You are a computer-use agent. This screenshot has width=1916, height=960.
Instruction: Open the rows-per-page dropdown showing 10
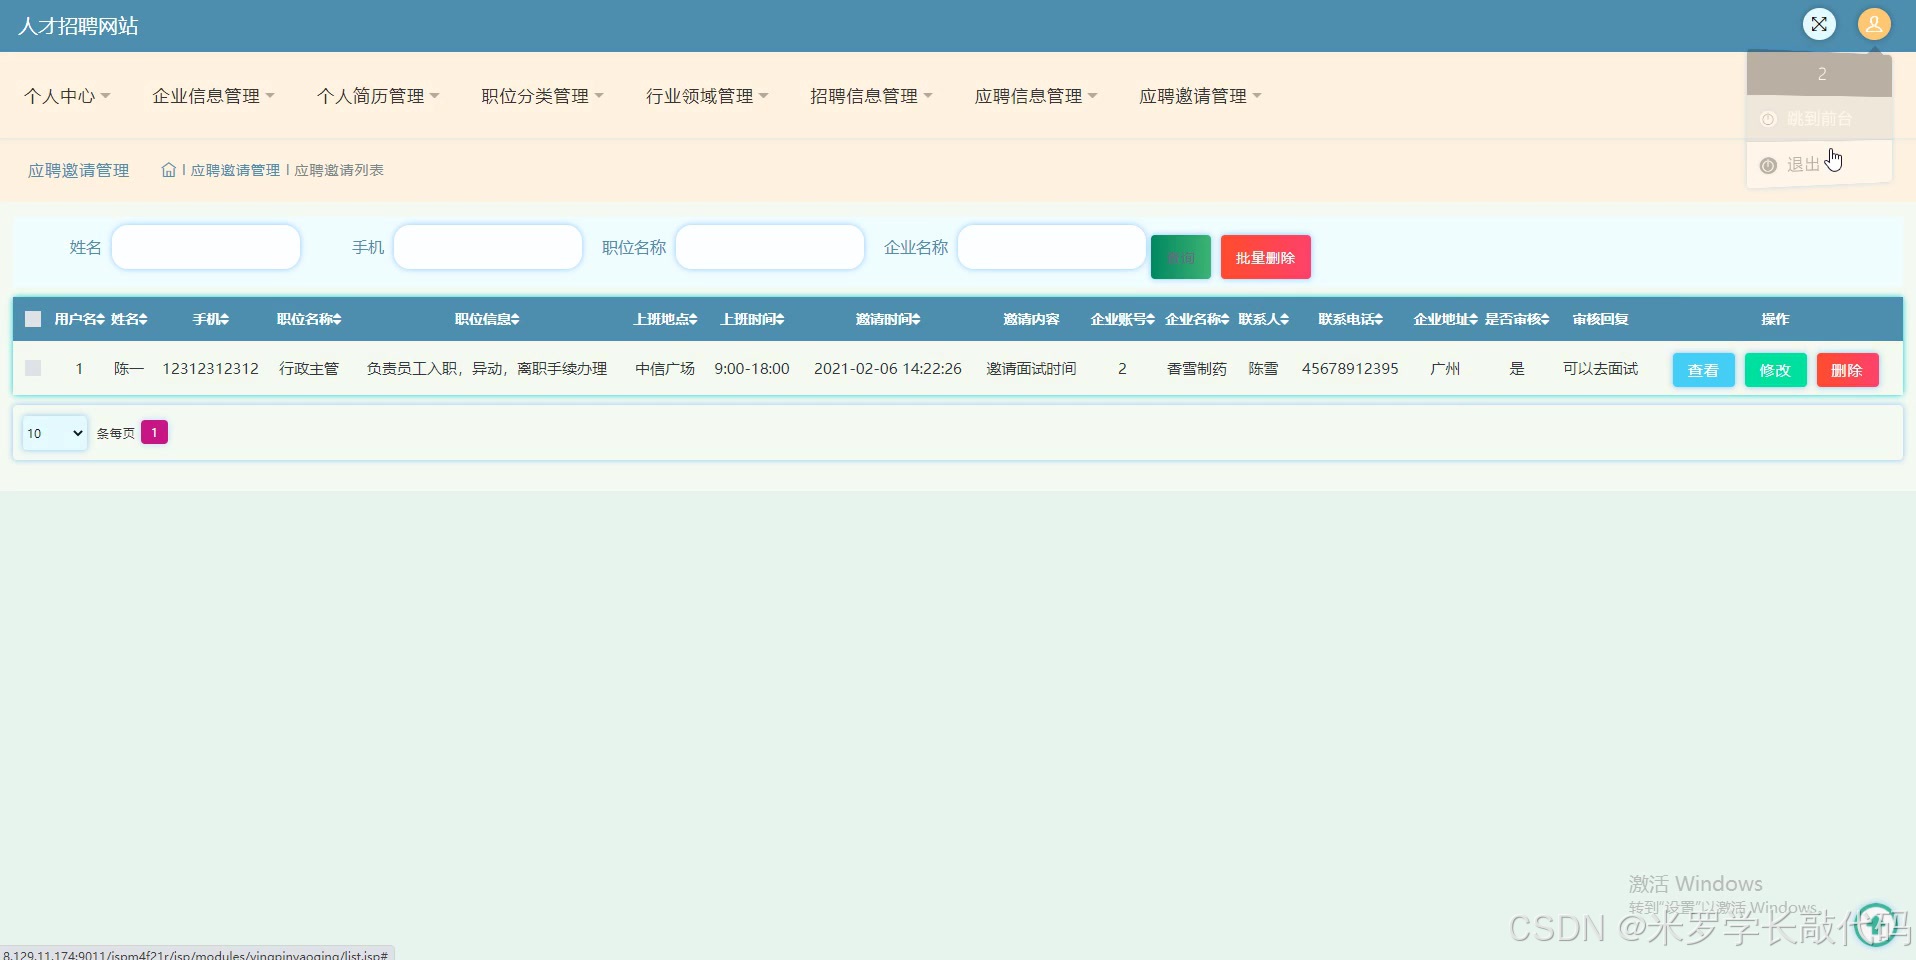tap(55, 433)
